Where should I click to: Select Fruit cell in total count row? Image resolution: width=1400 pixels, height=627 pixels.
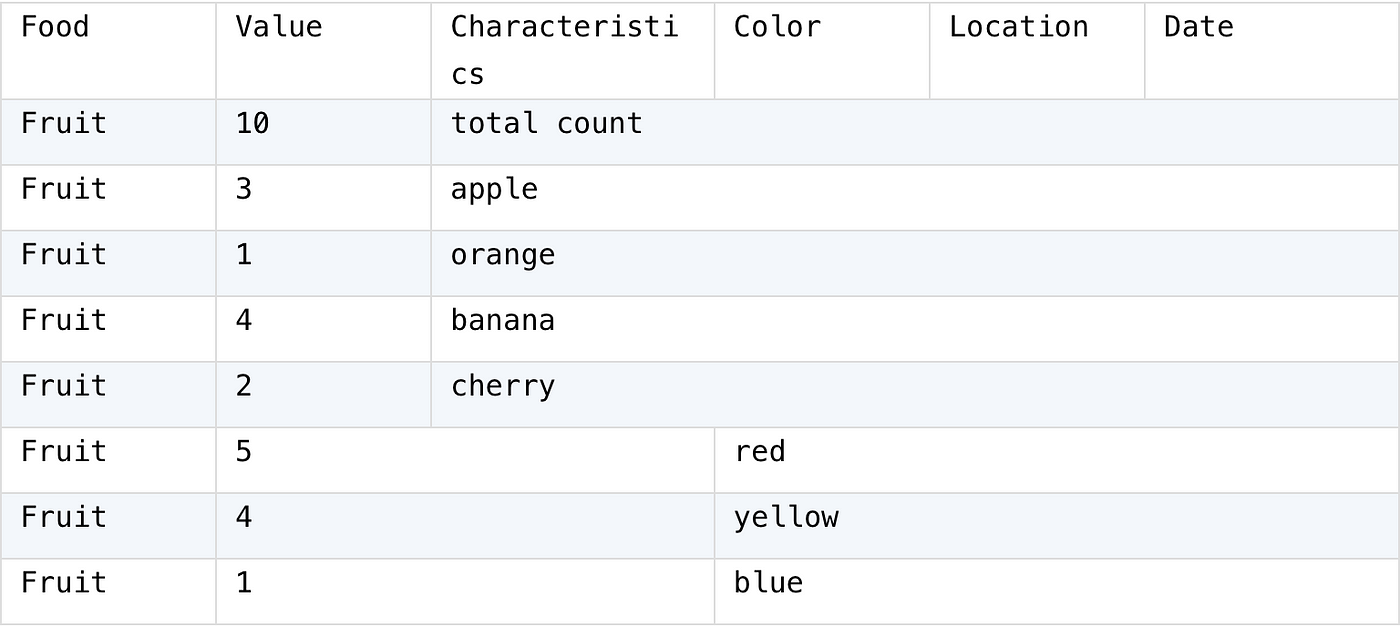pyautogui.click(x=108, y=132)
